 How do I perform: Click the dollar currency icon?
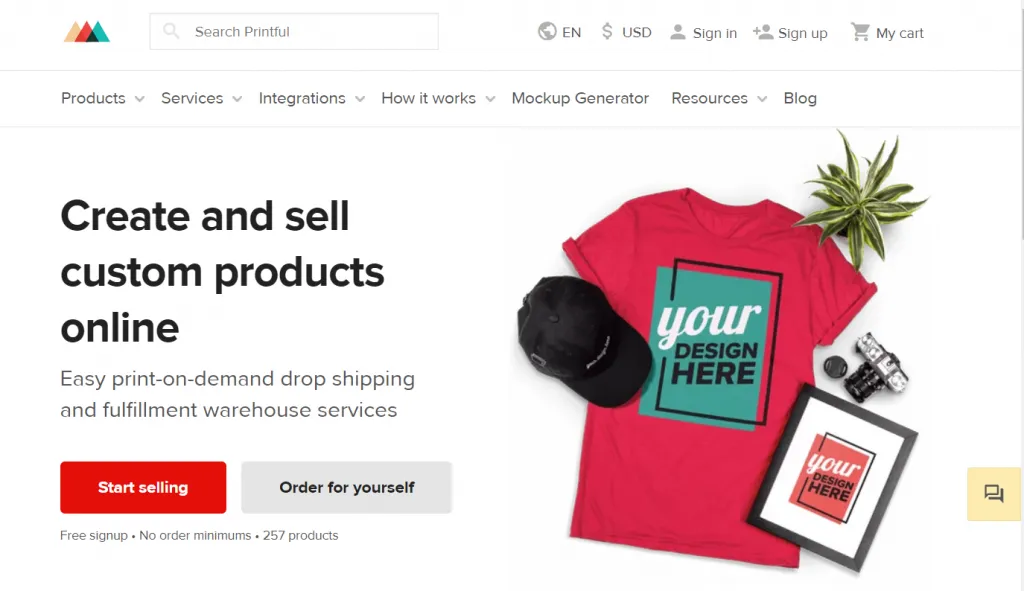coord(607,31)
